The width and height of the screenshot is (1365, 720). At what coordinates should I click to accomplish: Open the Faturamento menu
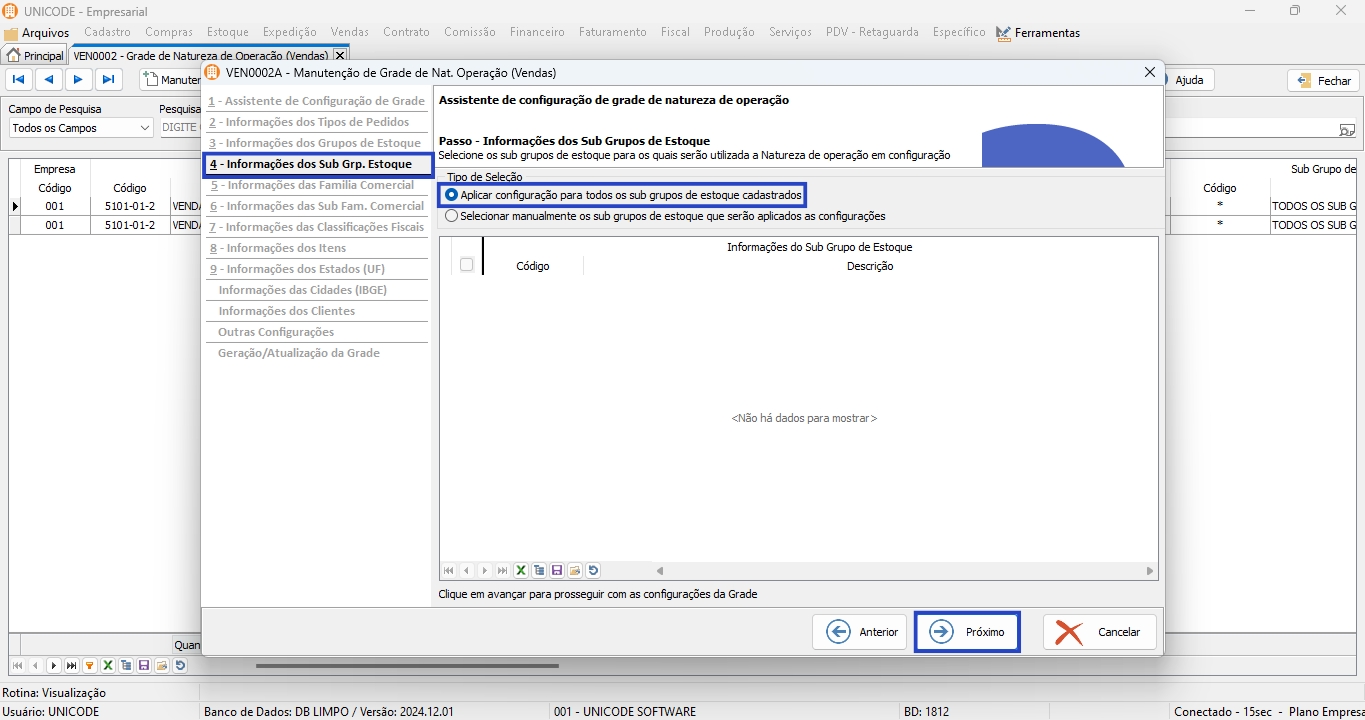612,32
